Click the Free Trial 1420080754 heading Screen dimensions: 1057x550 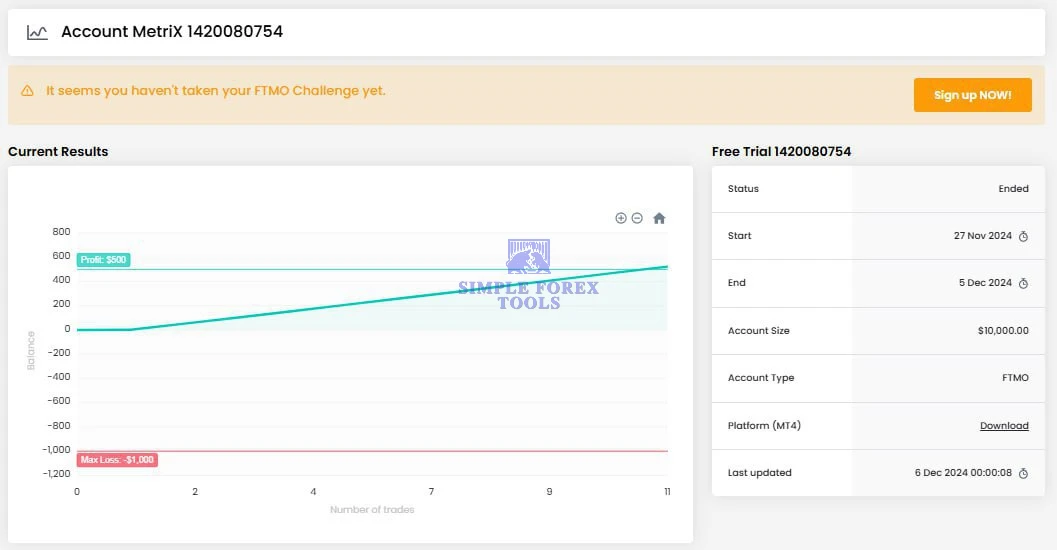click(781, 152)
